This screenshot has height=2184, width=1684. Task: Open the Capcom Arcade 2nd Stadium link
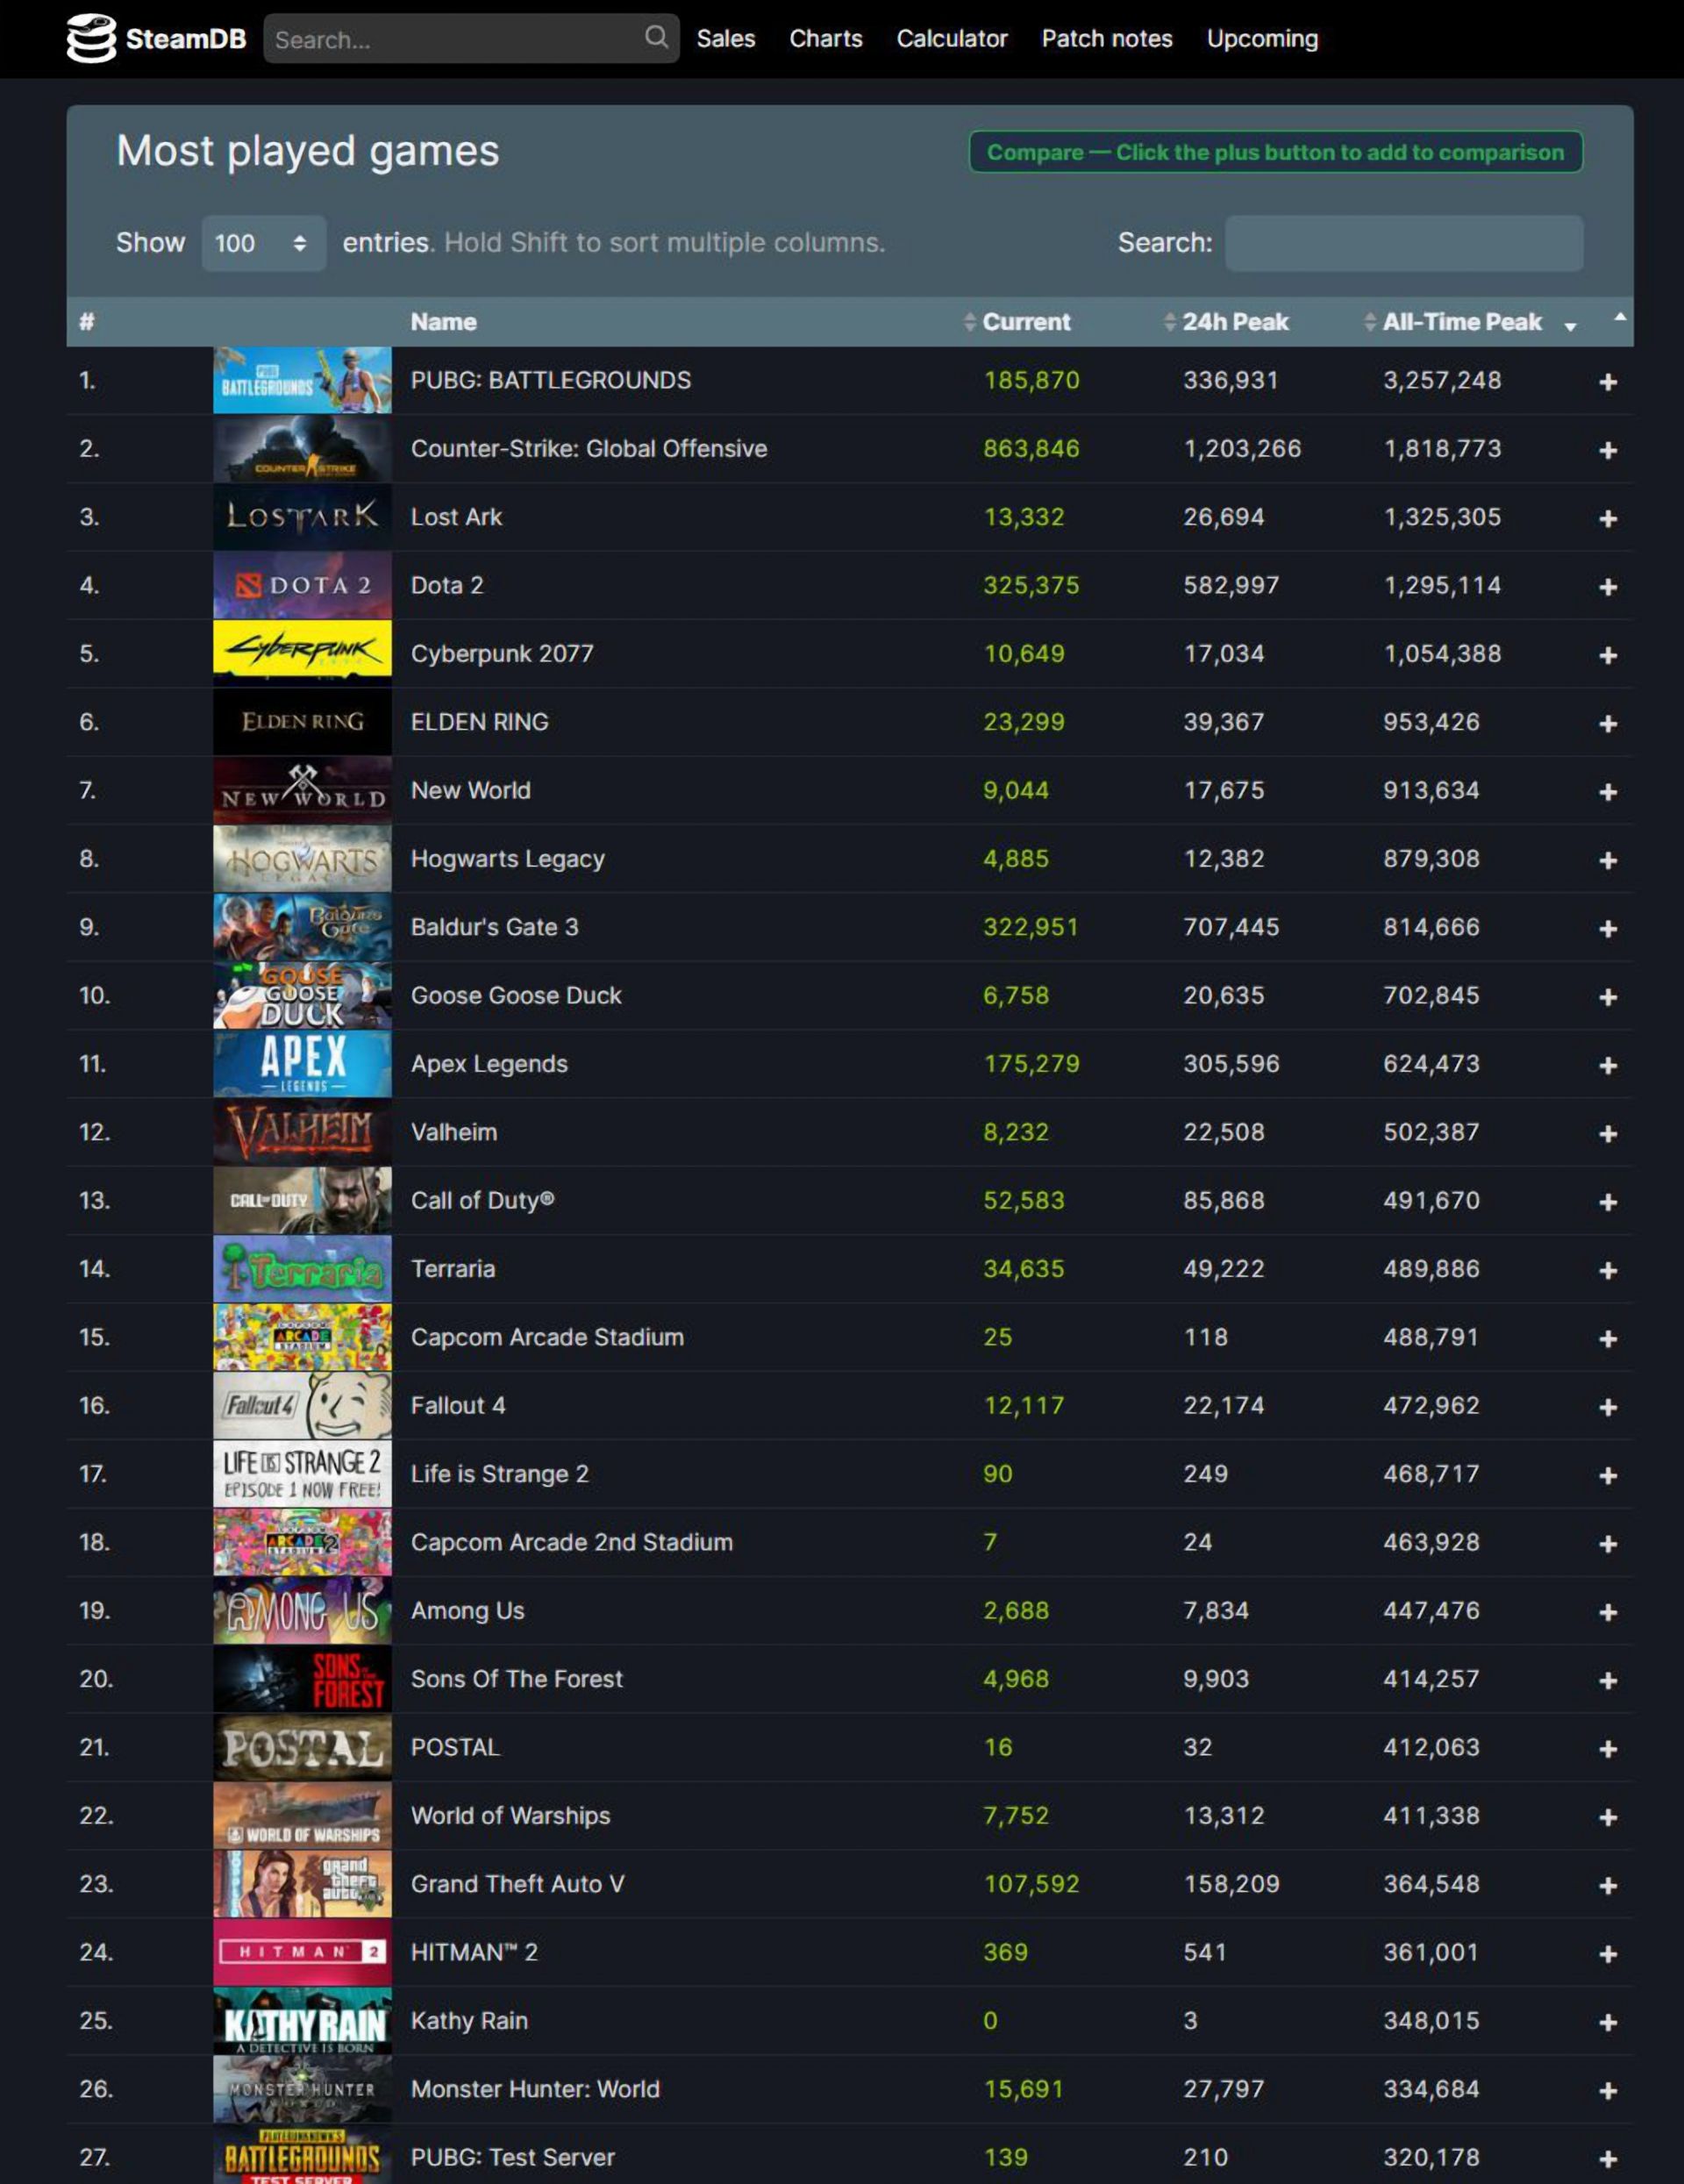click(571, 1542)
